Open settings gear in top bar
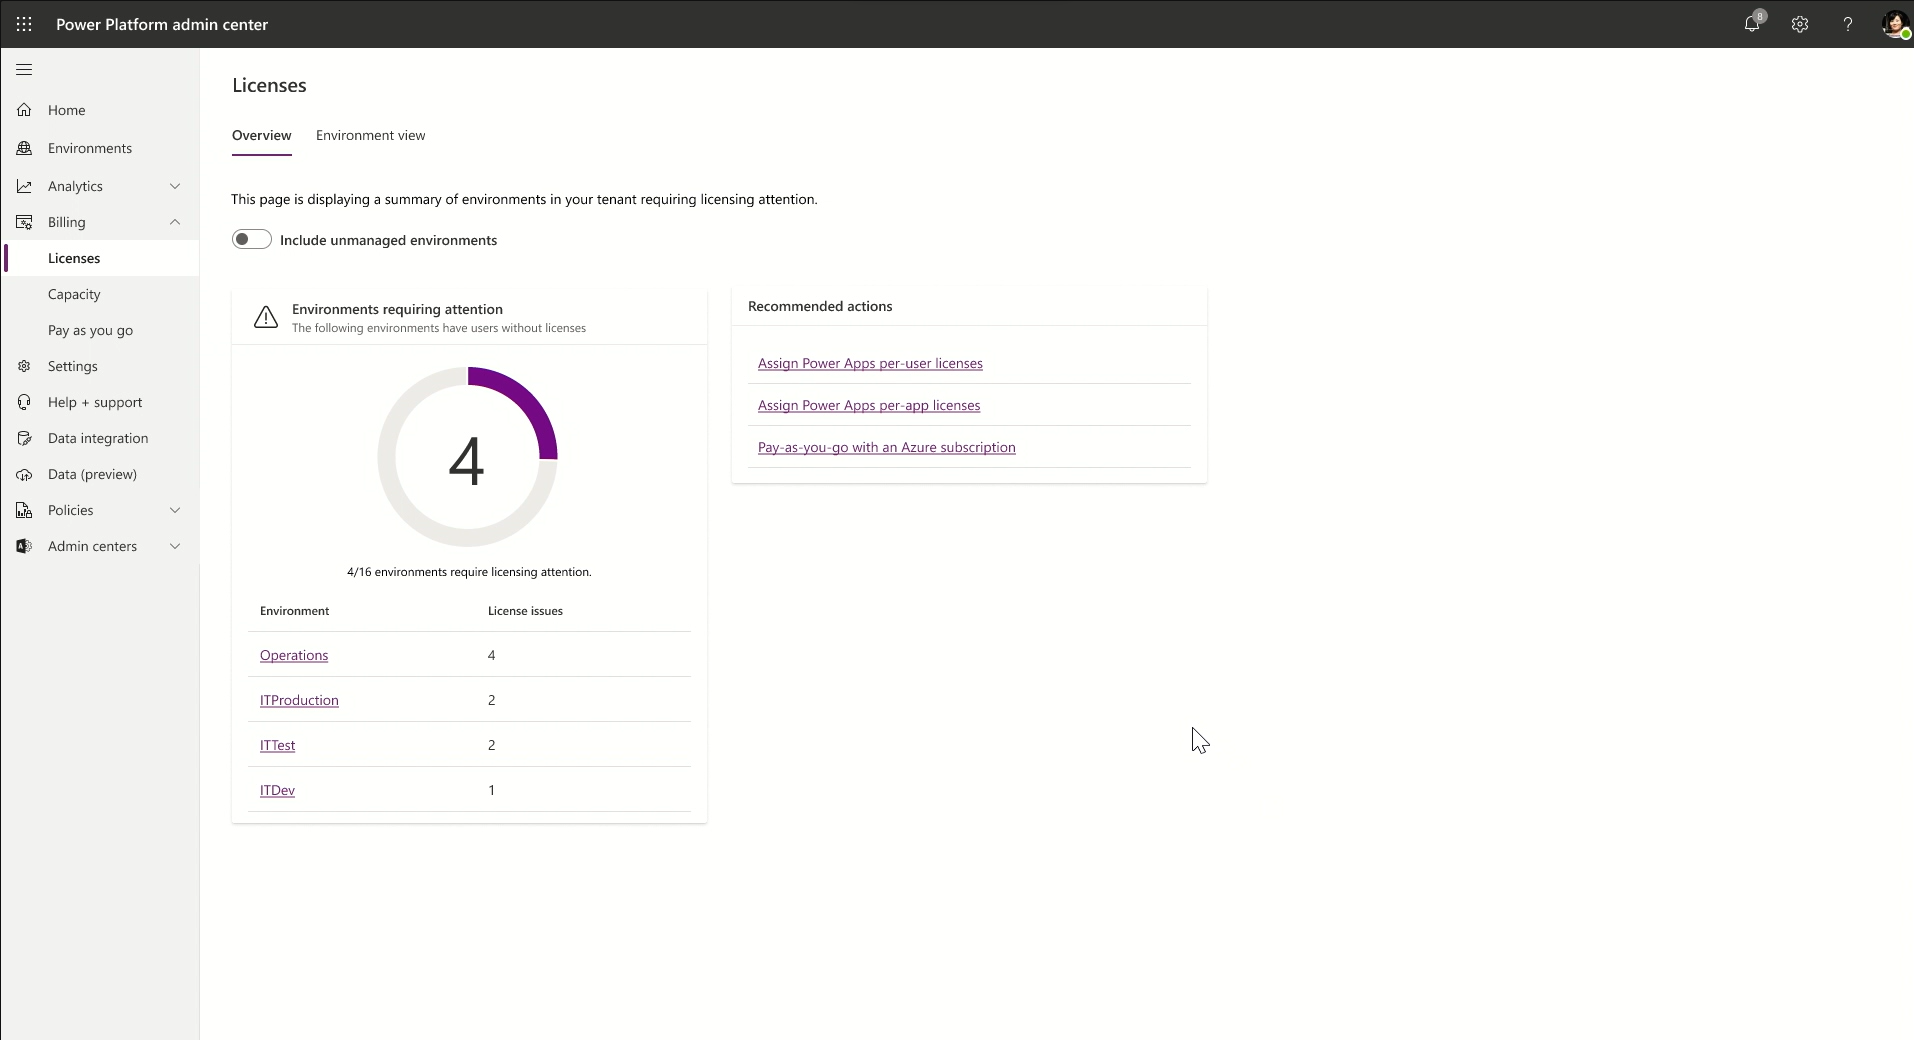Screen dimensions: 1914x1040 click(1800, 24)
